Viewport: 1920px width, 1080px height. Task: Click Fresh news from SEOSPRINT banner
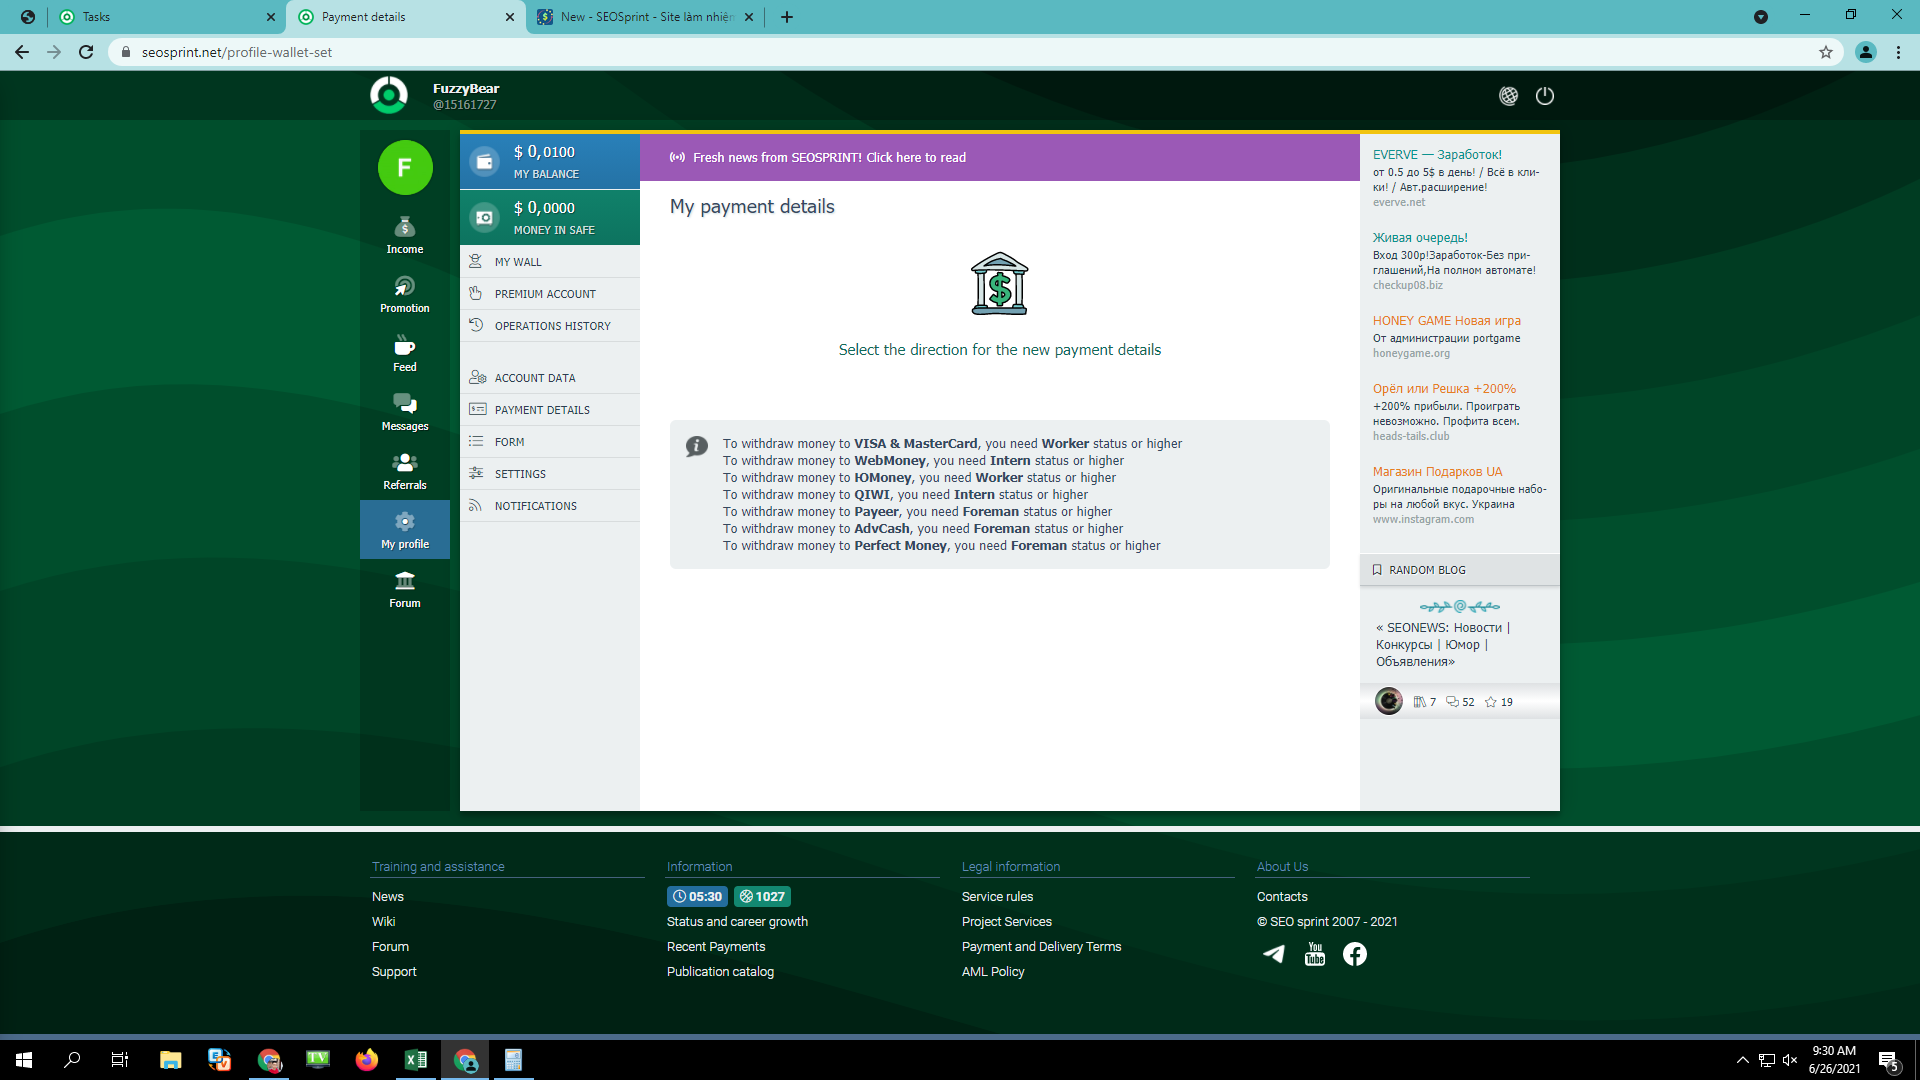[x=829, y=157]
